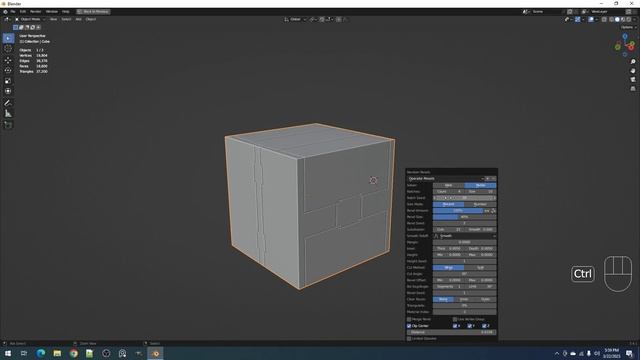Open the Operator Presets dropdown

[x=445, y=179]
